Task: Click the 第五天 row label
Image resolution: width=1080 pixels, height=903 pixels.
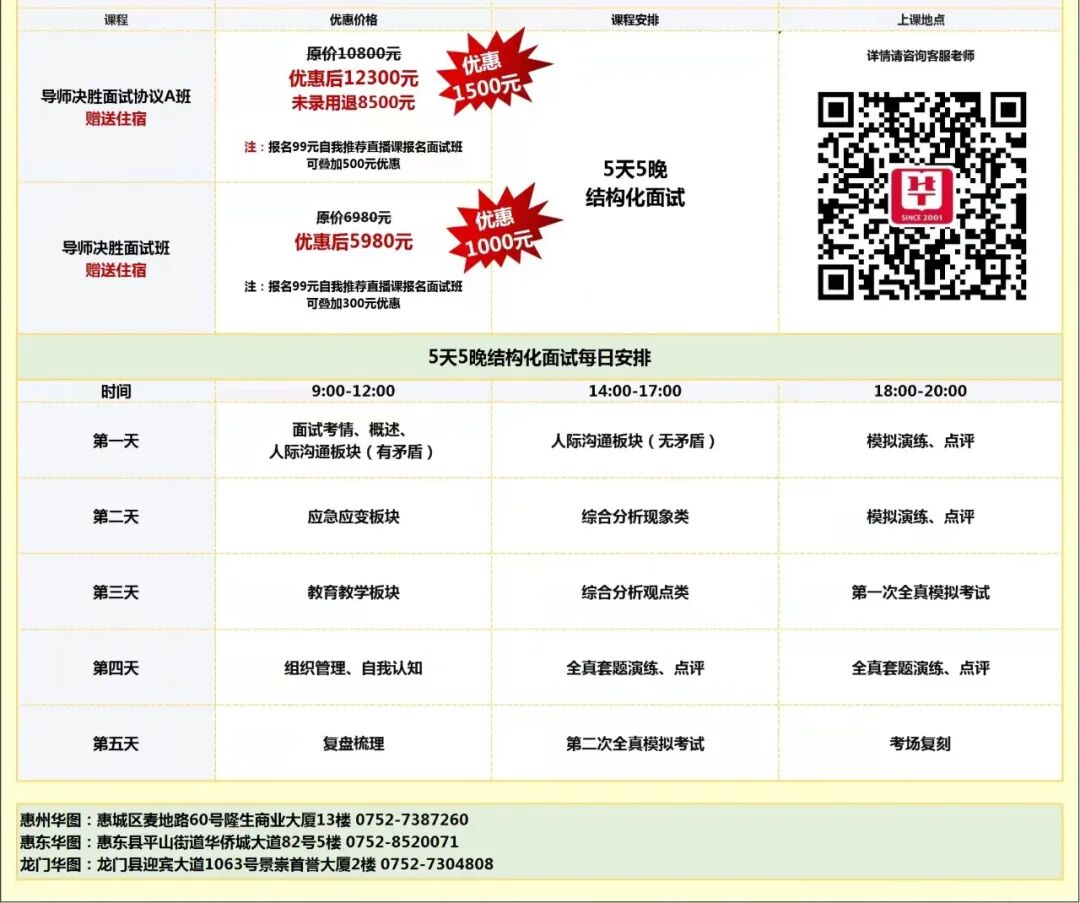Action: 116,744
